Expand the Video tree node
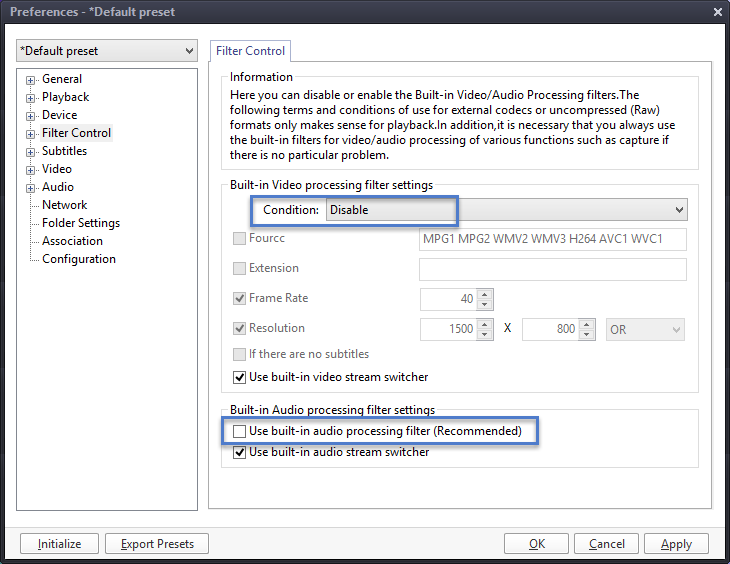Screen dimensions: 730x564 (30, 170)
